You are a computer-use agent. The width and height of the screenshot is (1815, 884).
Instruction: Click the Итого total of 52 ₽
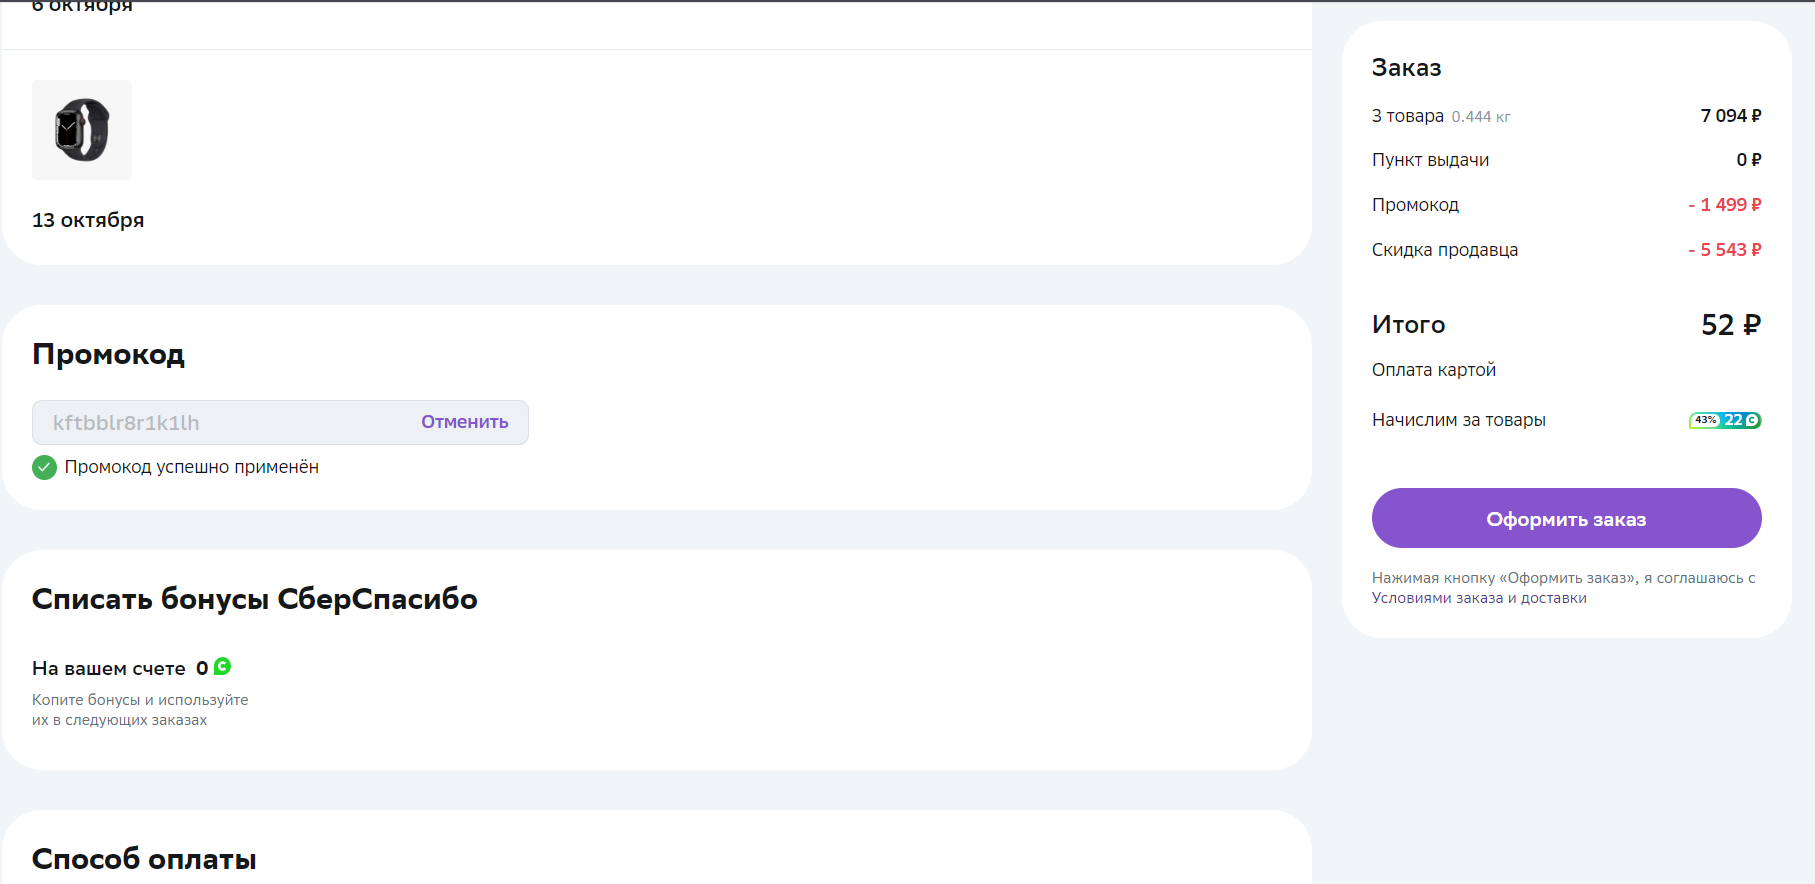coord(1731,325)
